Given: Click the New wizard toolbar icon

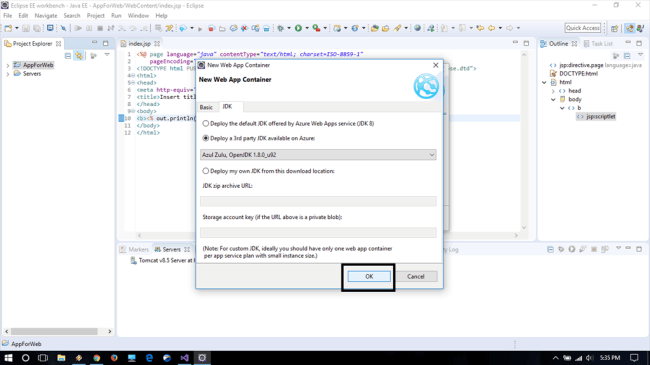Looking at the screenshot, I should coord(8,28).
